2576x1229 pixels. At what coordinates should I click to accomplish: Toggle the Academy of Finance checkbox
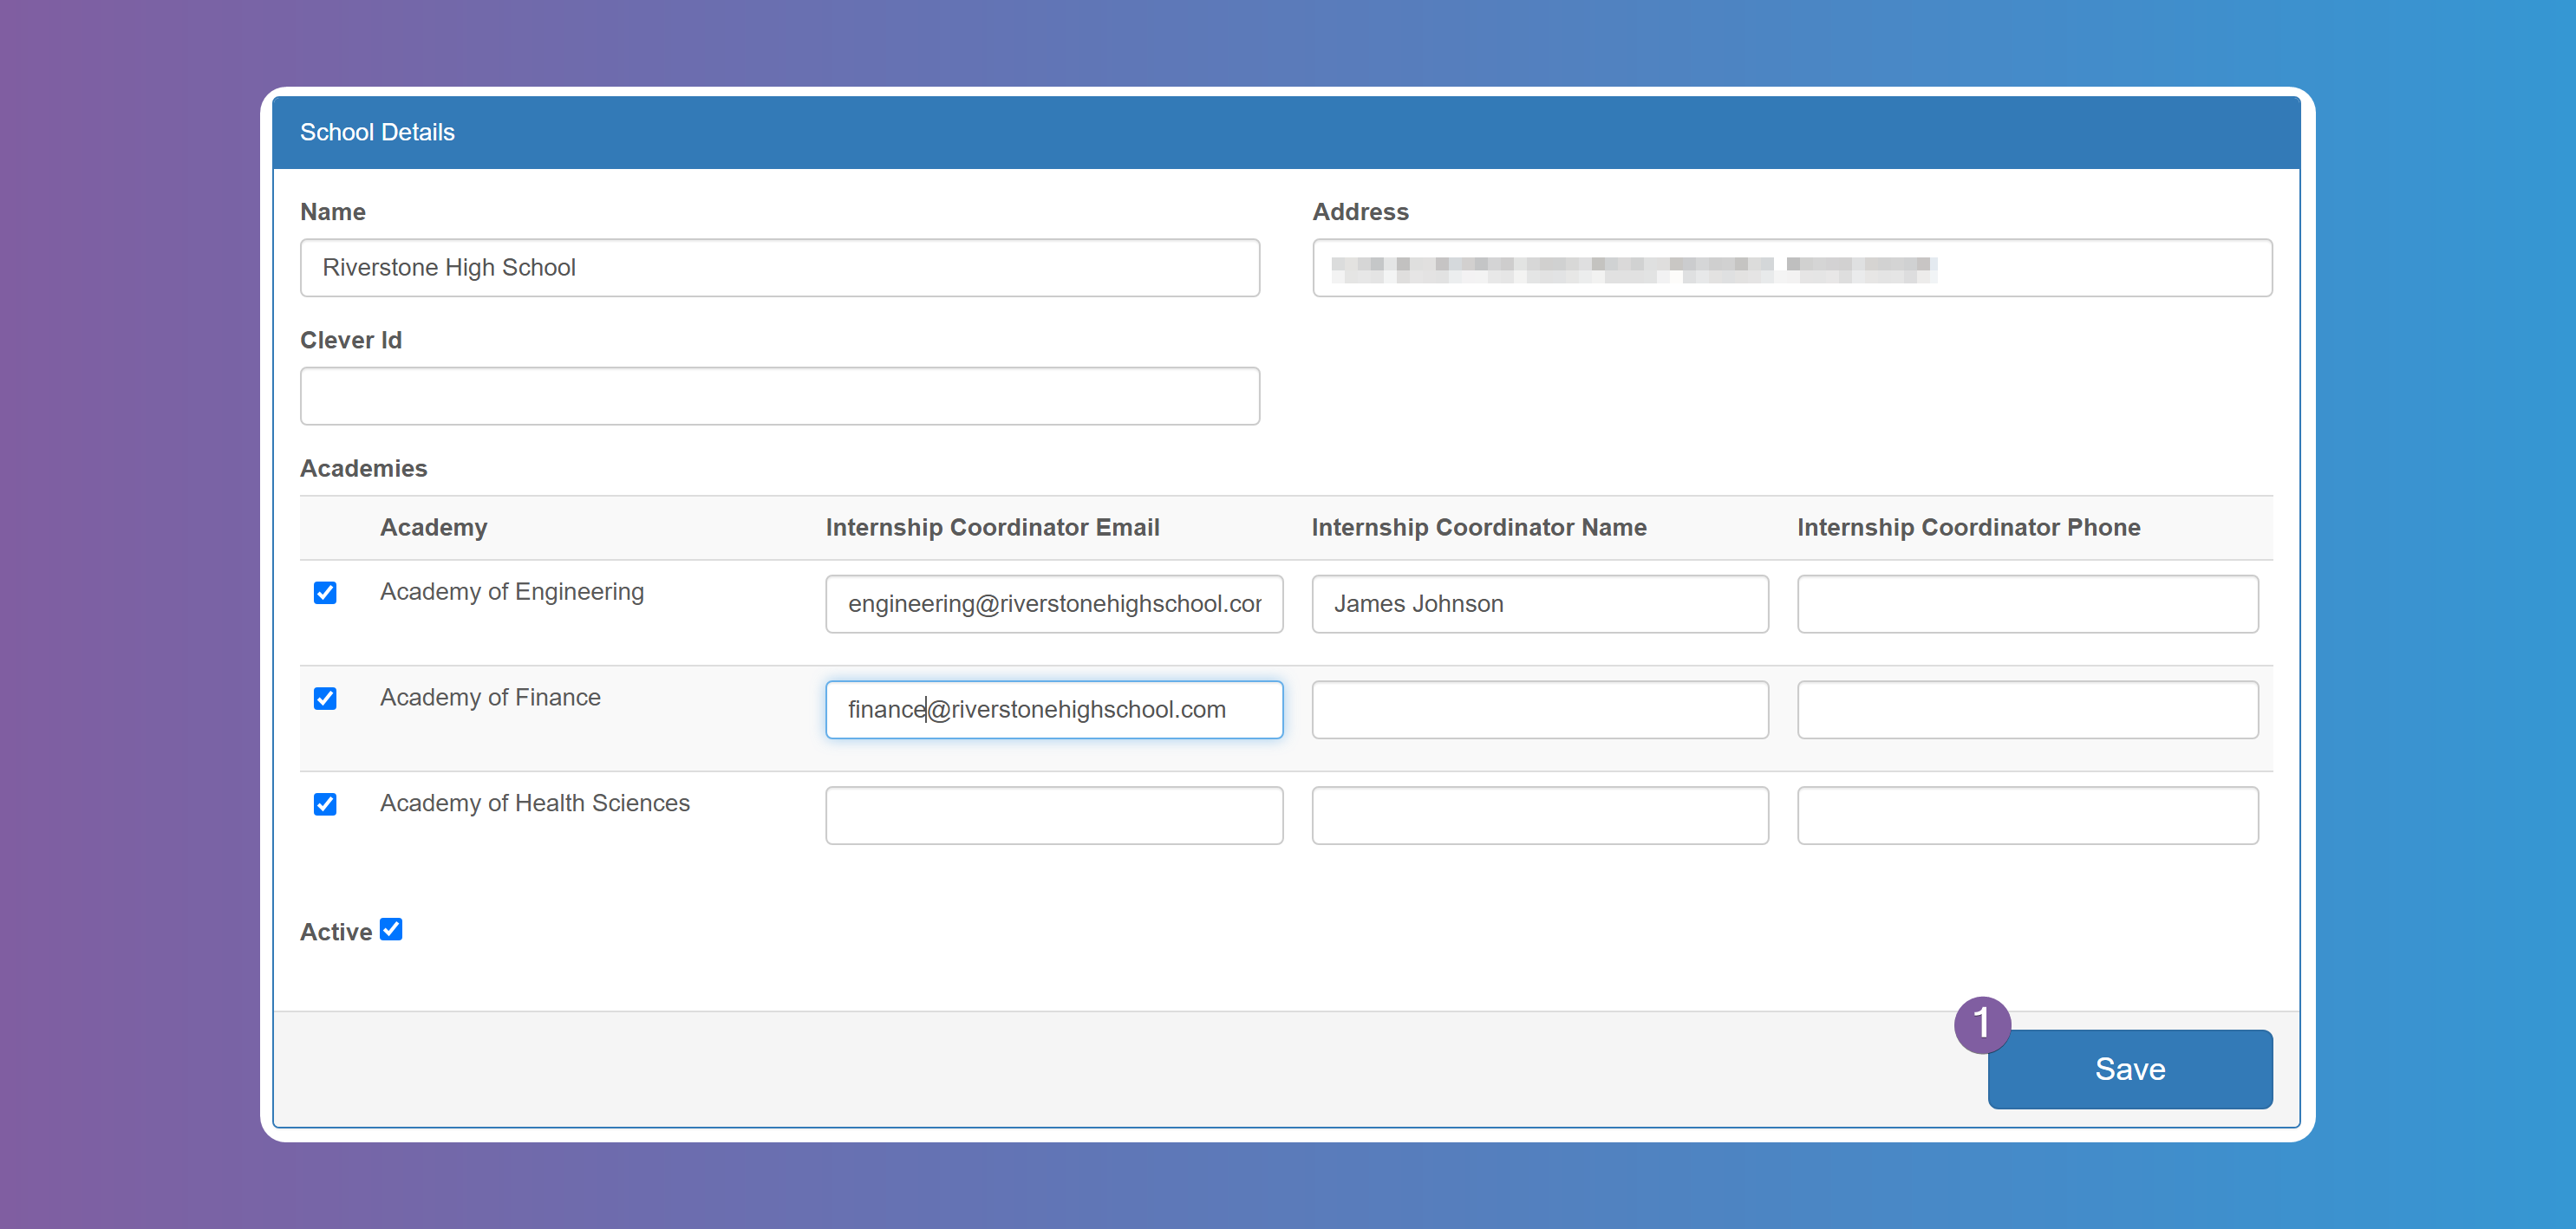pyautogui.click(x=325, y=698)
